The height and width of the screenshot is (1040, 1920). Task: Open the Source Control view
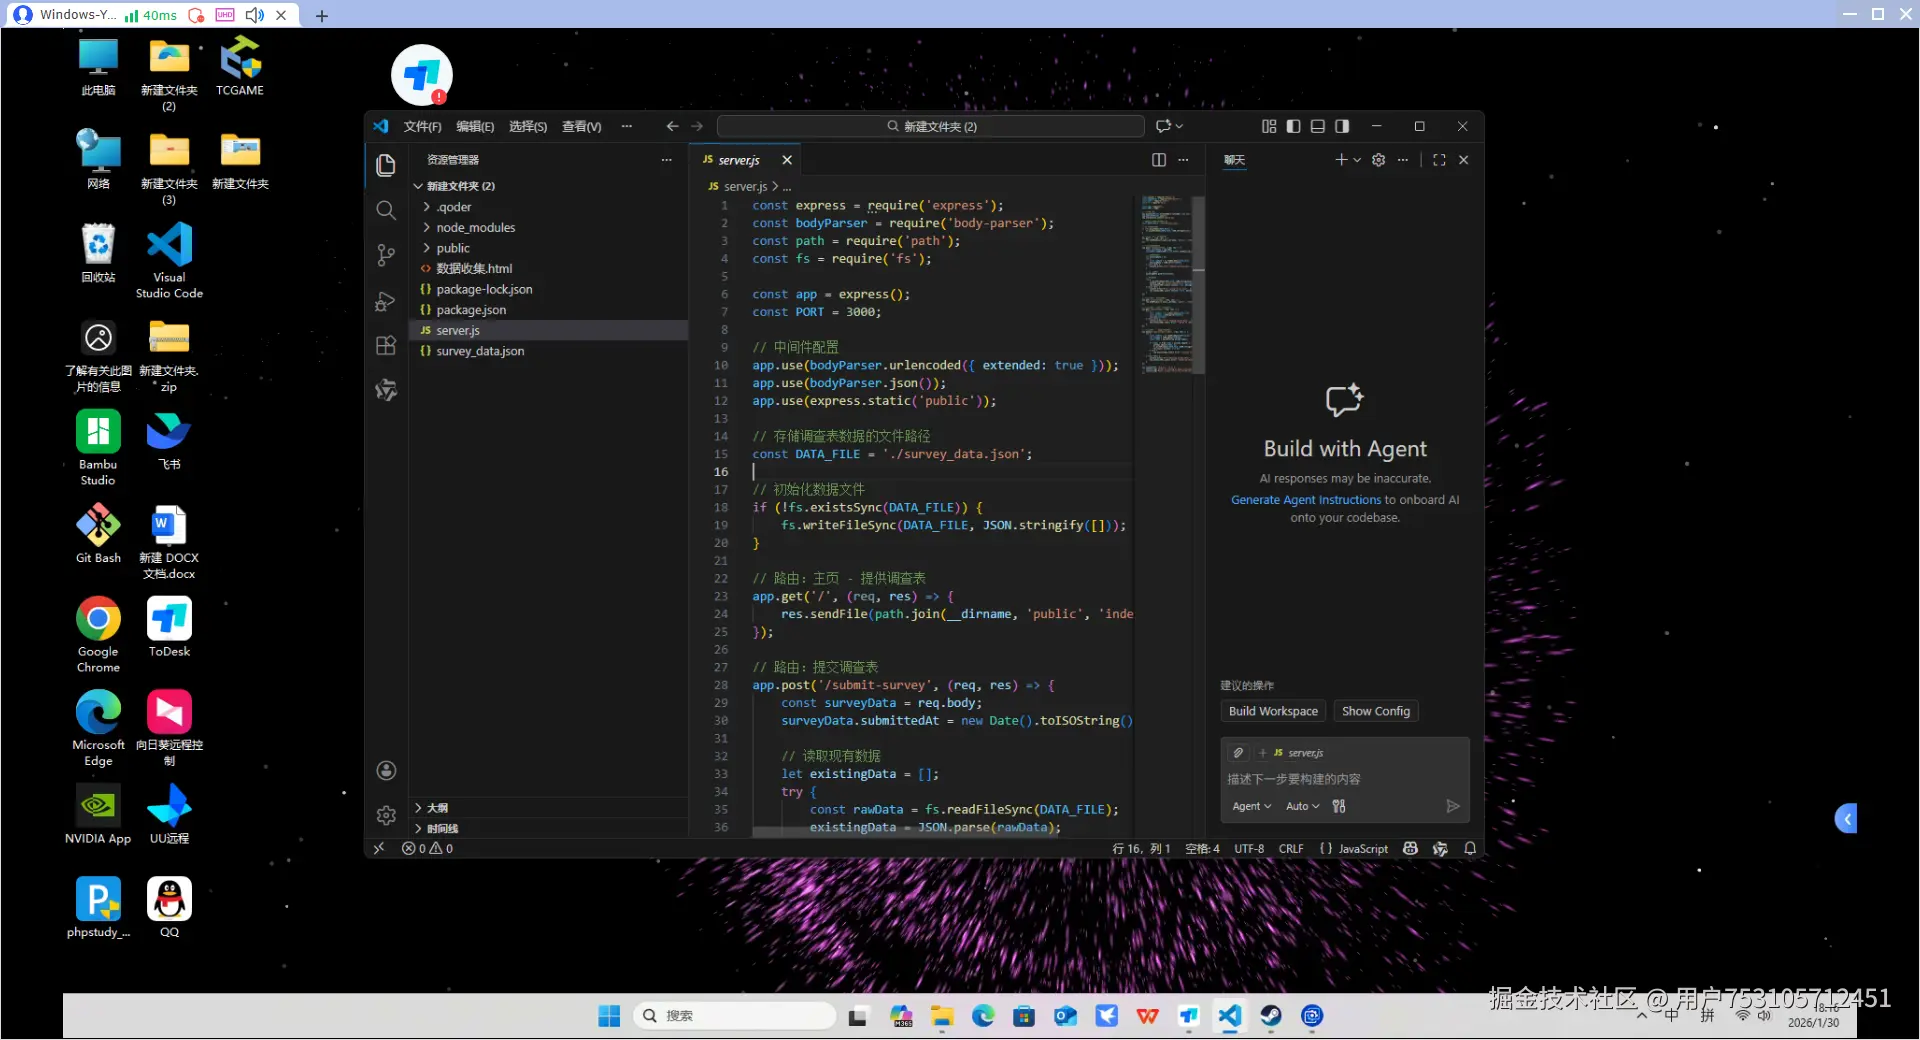(x=386, y=255)
